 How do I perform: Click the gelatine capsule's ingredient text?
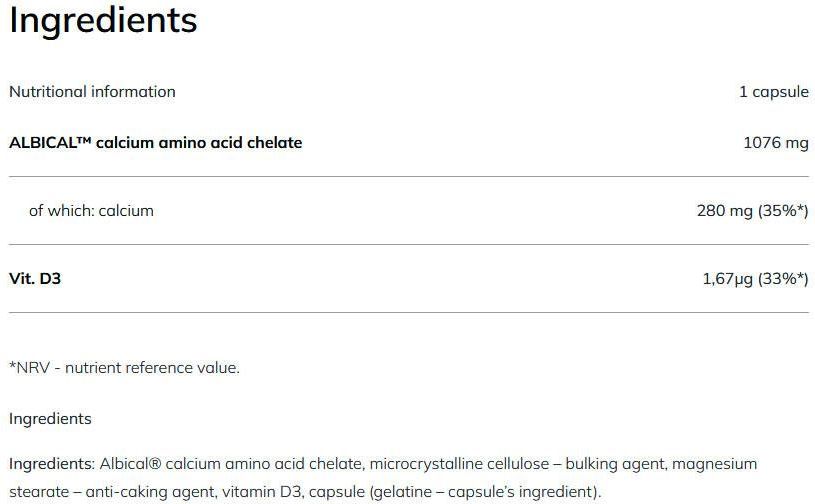(x=485, y=492)
